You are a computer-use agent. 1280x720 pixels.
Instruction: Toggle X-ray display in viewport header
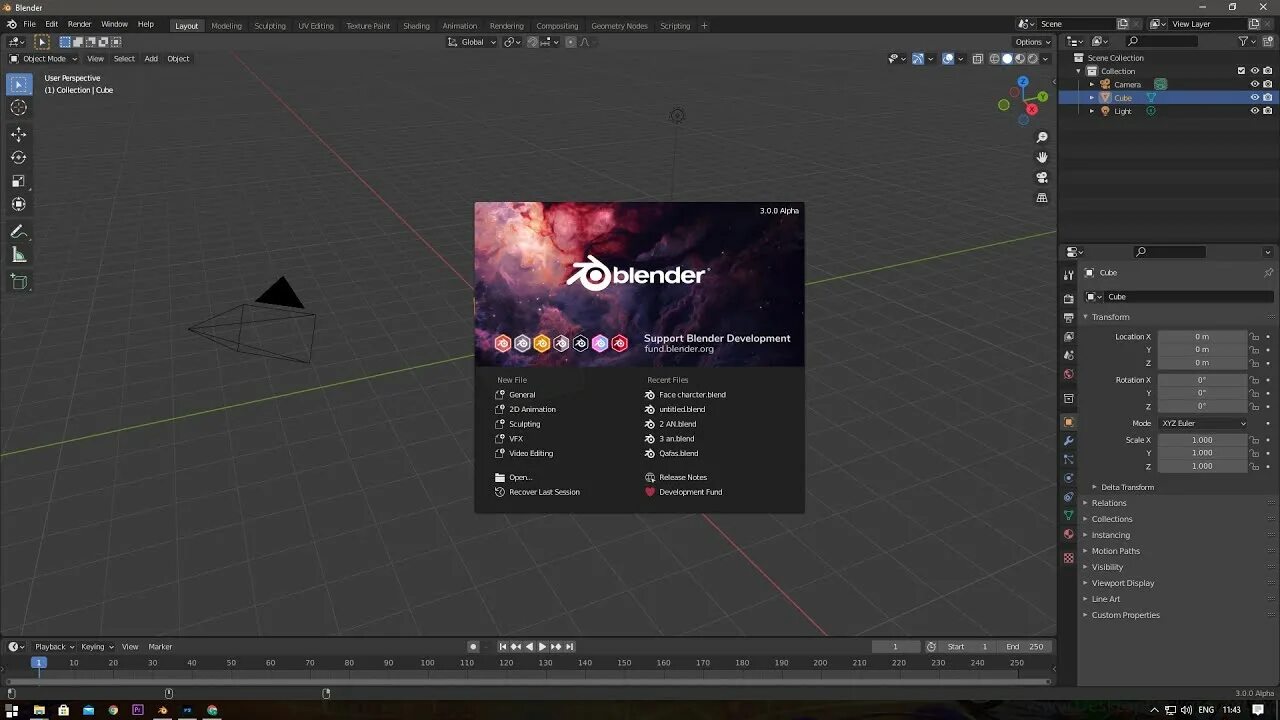(978, 59)
